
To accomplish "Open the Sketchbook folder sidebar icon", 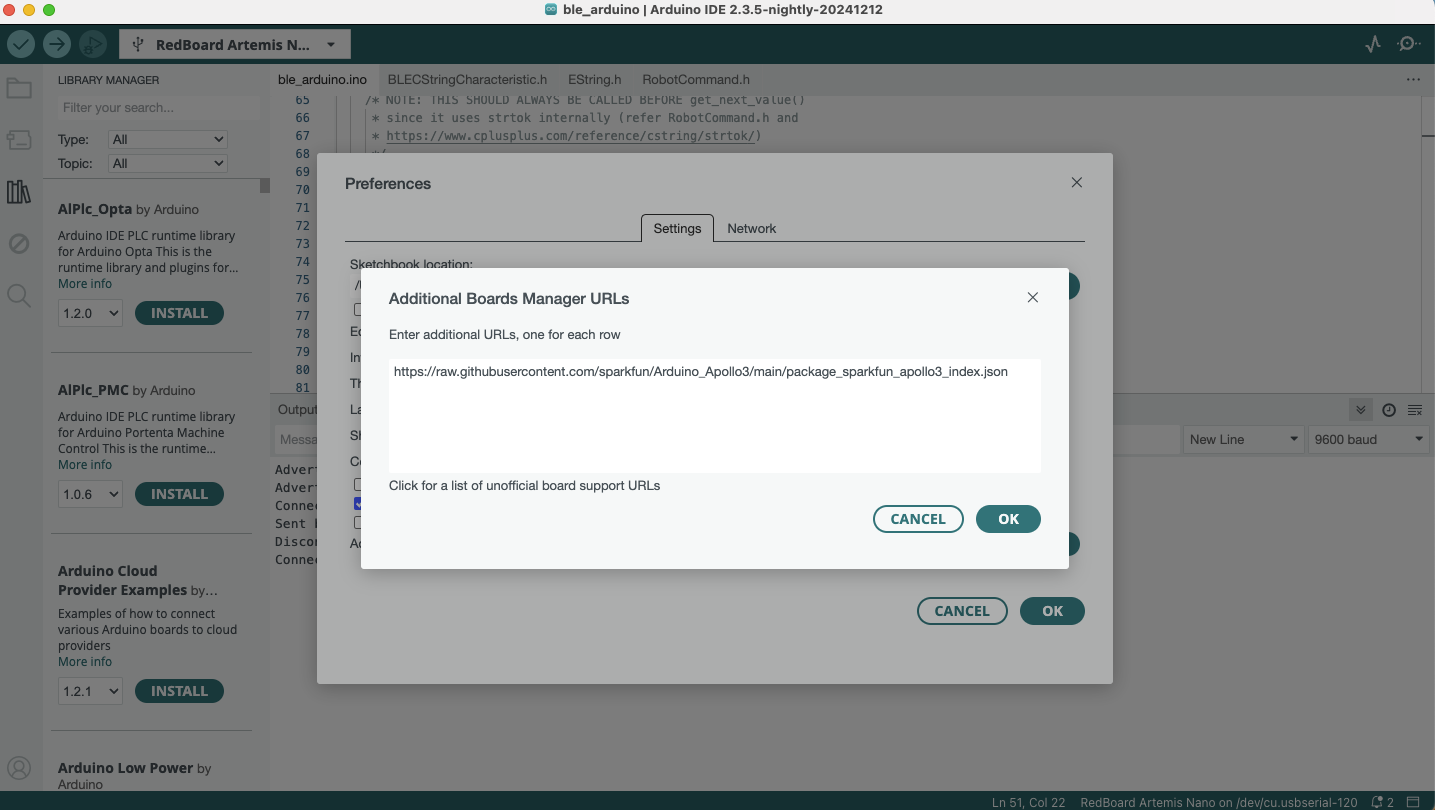I will click(19, 88).
